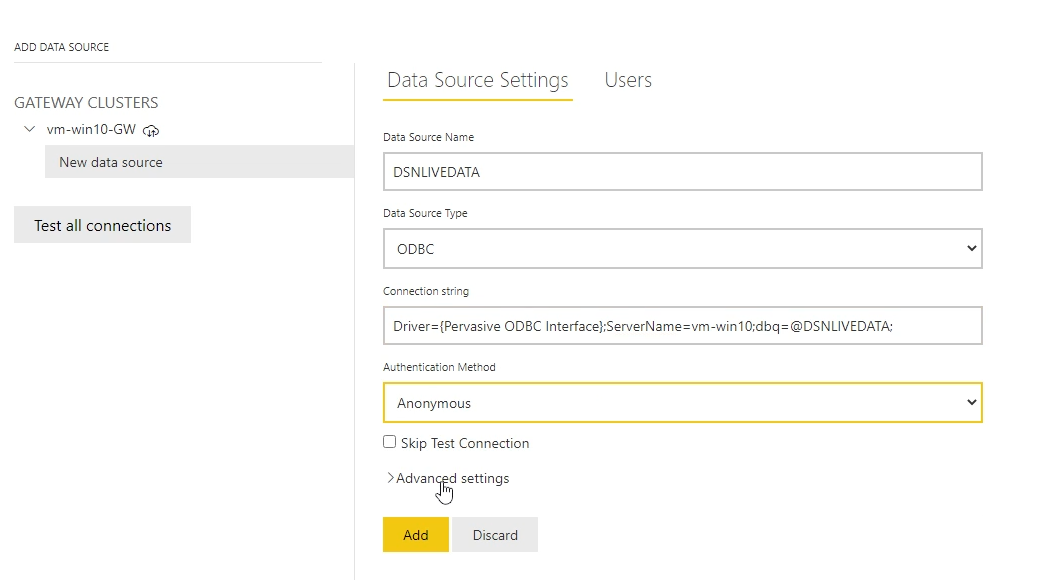
Task: Click the Data Source Type field label
Action: point(425,213)
